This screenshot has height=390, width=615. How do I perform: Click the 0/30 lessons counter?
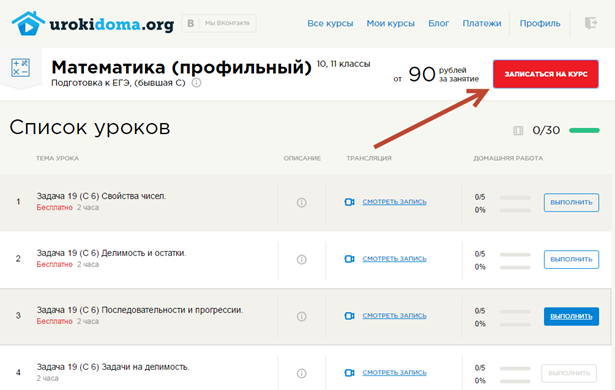546,130
